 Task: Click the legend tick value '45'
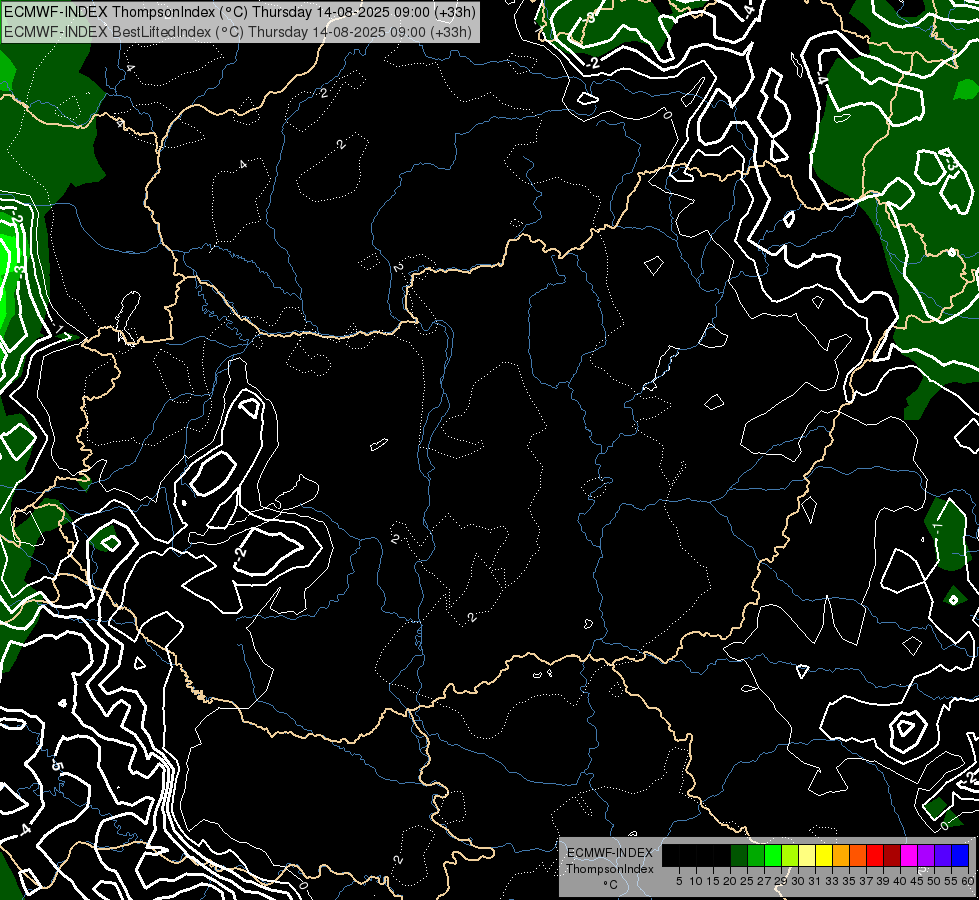point(917,881)
